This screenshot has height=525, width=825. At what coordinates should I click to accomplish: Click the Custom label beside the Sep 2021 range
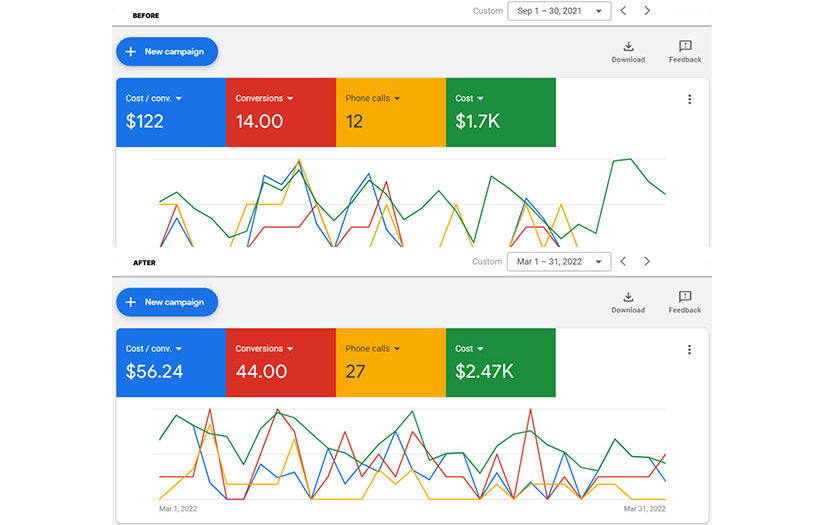coord(488,11)
